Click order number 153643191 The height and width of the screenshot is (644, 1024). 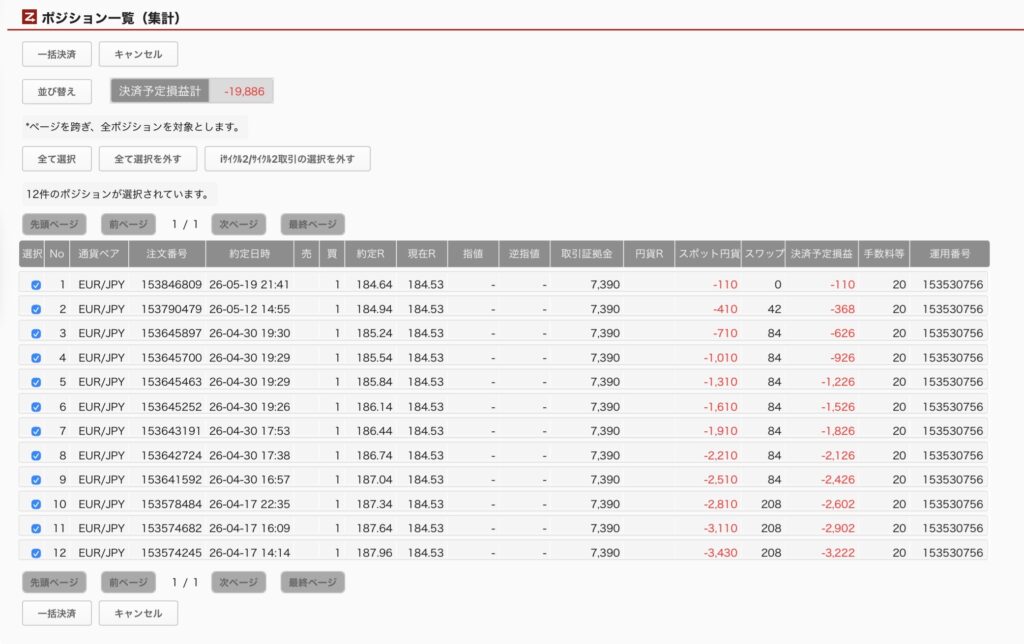pyautogui.click(x=171, y=431)
